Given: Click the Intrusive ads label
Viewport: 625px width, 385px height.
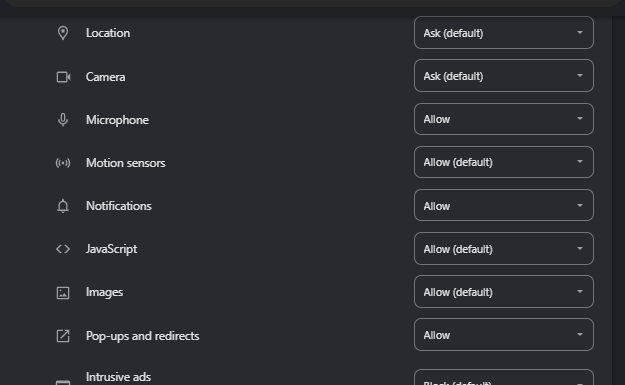Looking at the screenshot, I should [118, 377].
